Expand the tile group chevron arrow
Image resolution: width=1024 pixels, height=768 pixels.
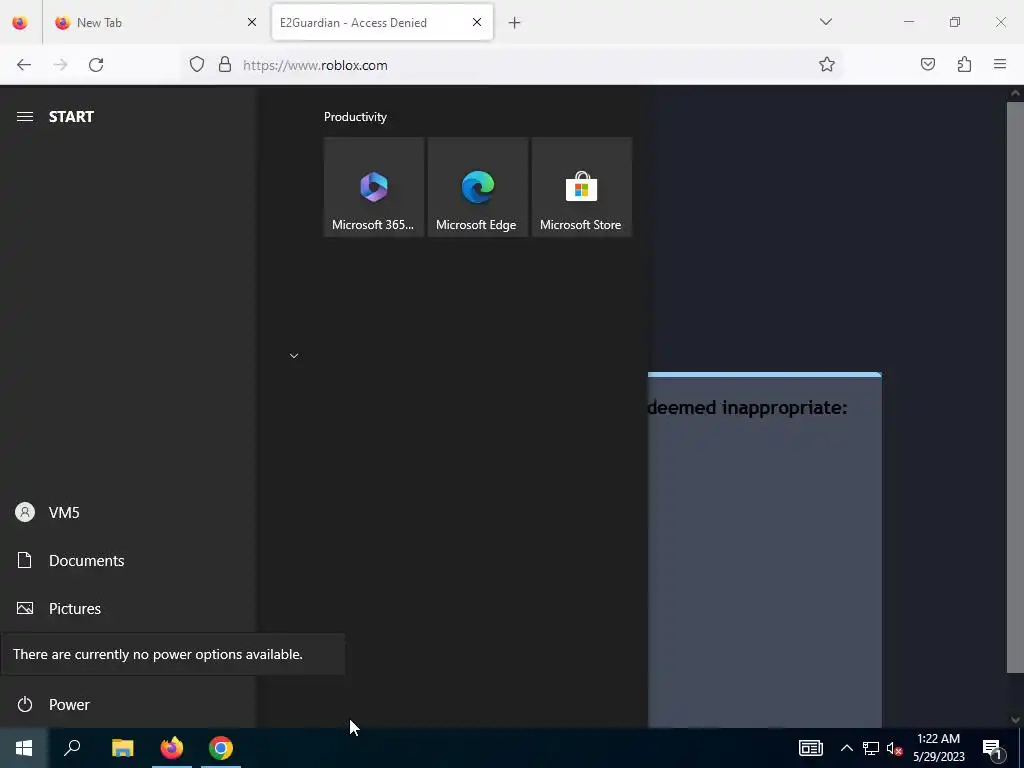pos(294,356)
